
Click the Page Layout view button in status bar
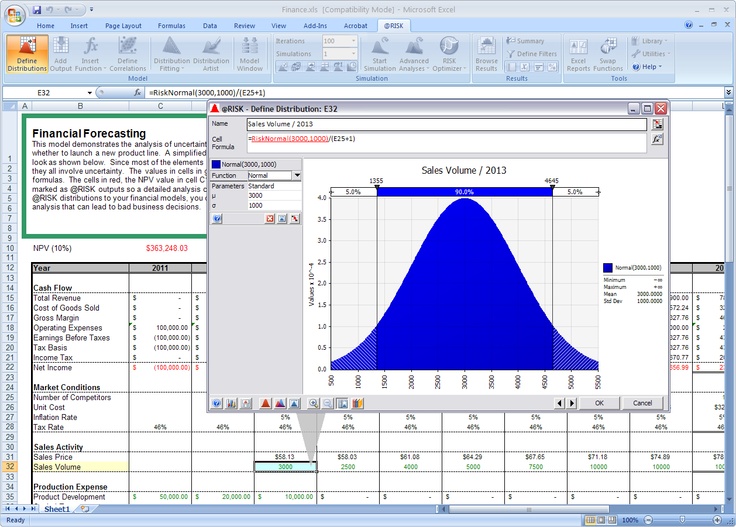(x=601, y=520)
